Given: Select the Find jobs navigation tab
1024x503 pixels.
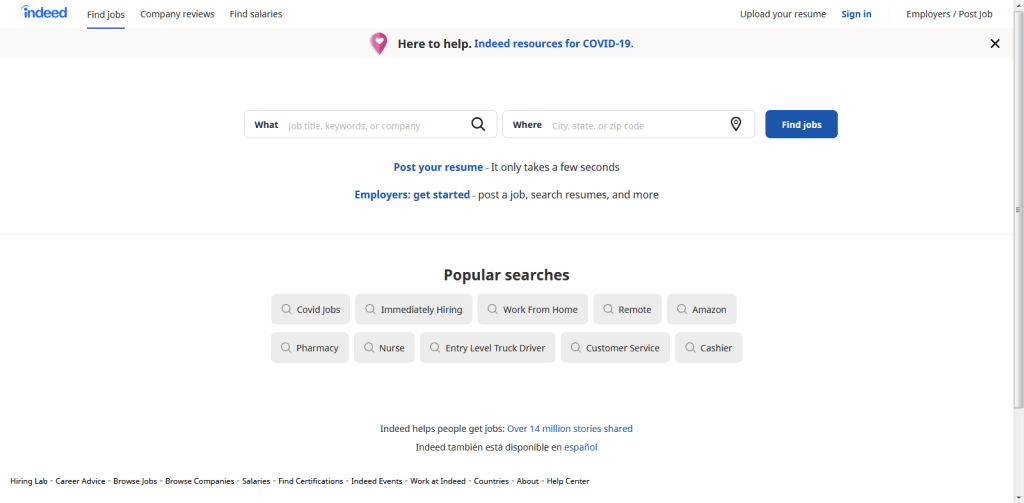Looking at the screenshot, I should click(106, 14).
